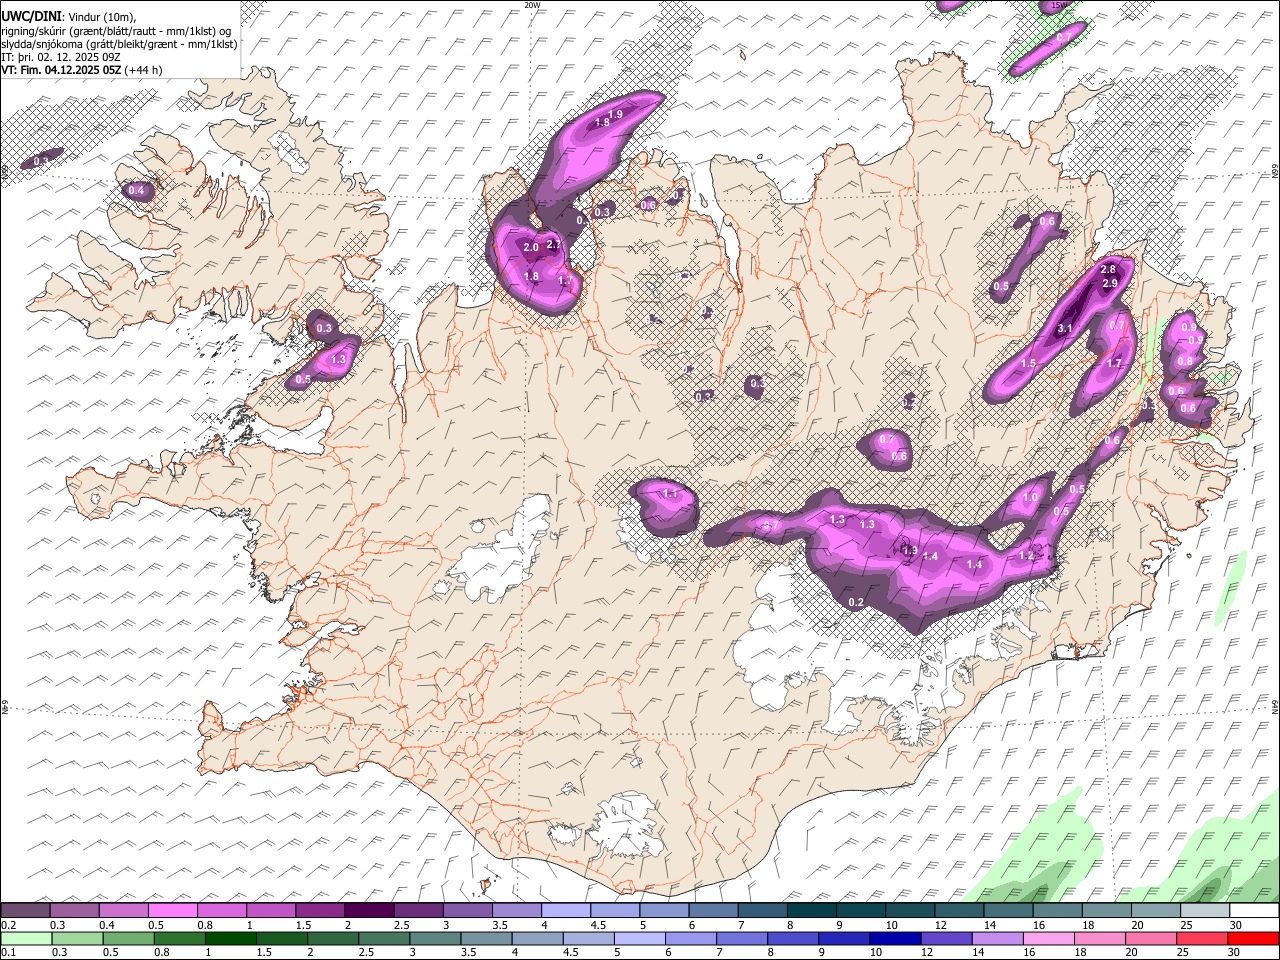Click the init time 'IT: þri. 02. 12. 2025 09Z'
The width and height of the screenshot is (1280, 960).
point(61,57)
